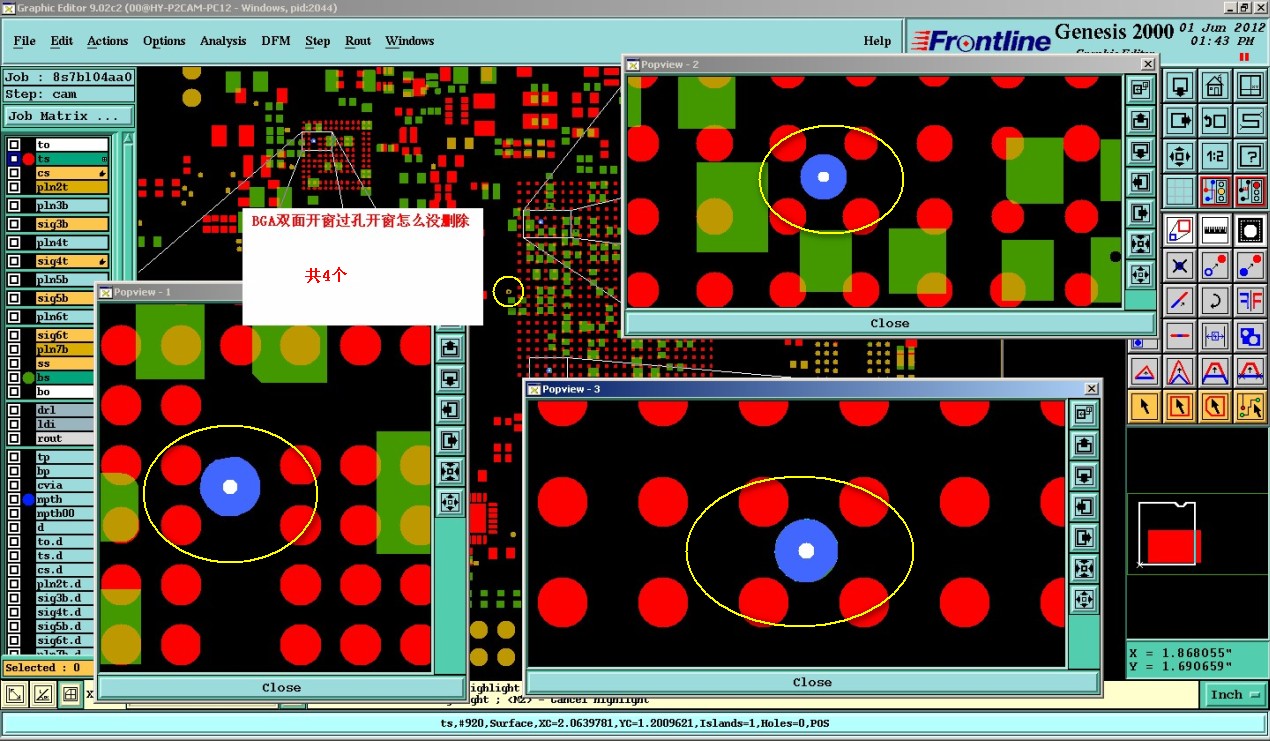Image resolution: width=1270 pixels, height=741 pixels.
Task: Toggle checkbox for layer bs
Action: tap(14, 378)
